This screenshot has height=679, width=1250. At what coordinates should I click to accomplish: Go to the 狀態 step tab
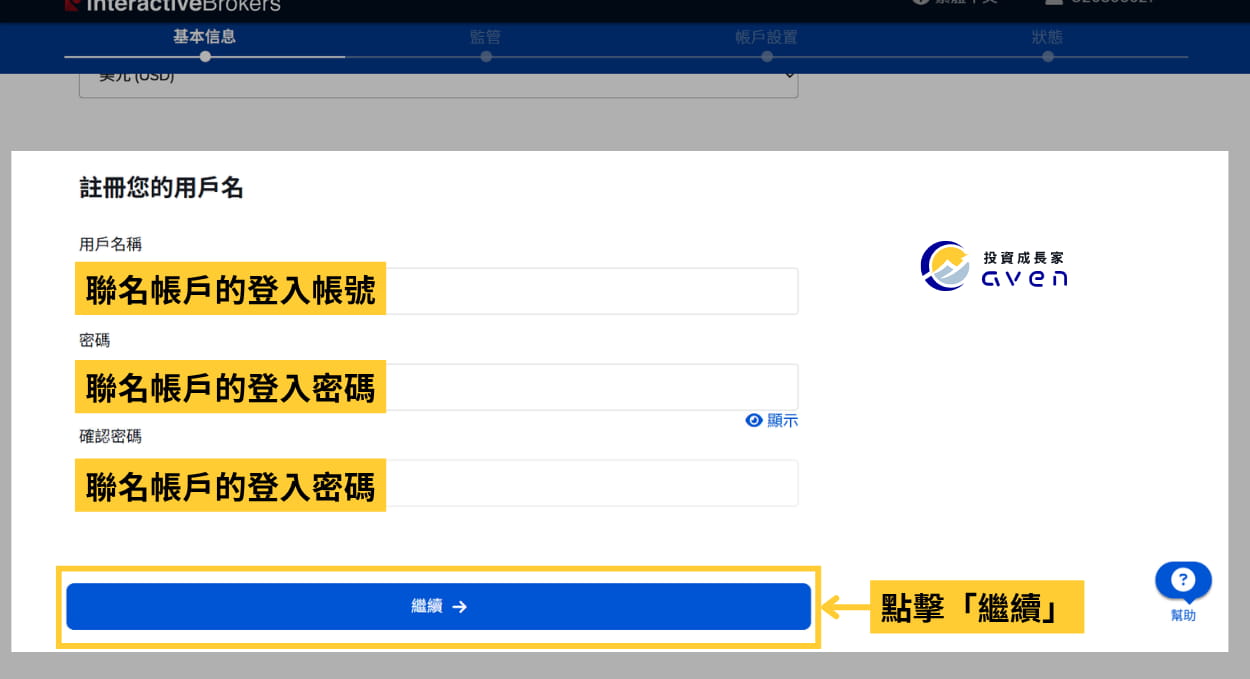click(x=1048, y=38)
